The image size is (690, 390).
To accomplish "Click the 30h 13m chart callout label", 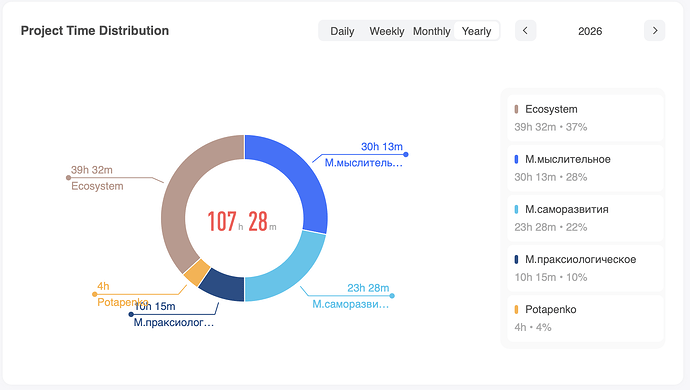I will point(382,147).
